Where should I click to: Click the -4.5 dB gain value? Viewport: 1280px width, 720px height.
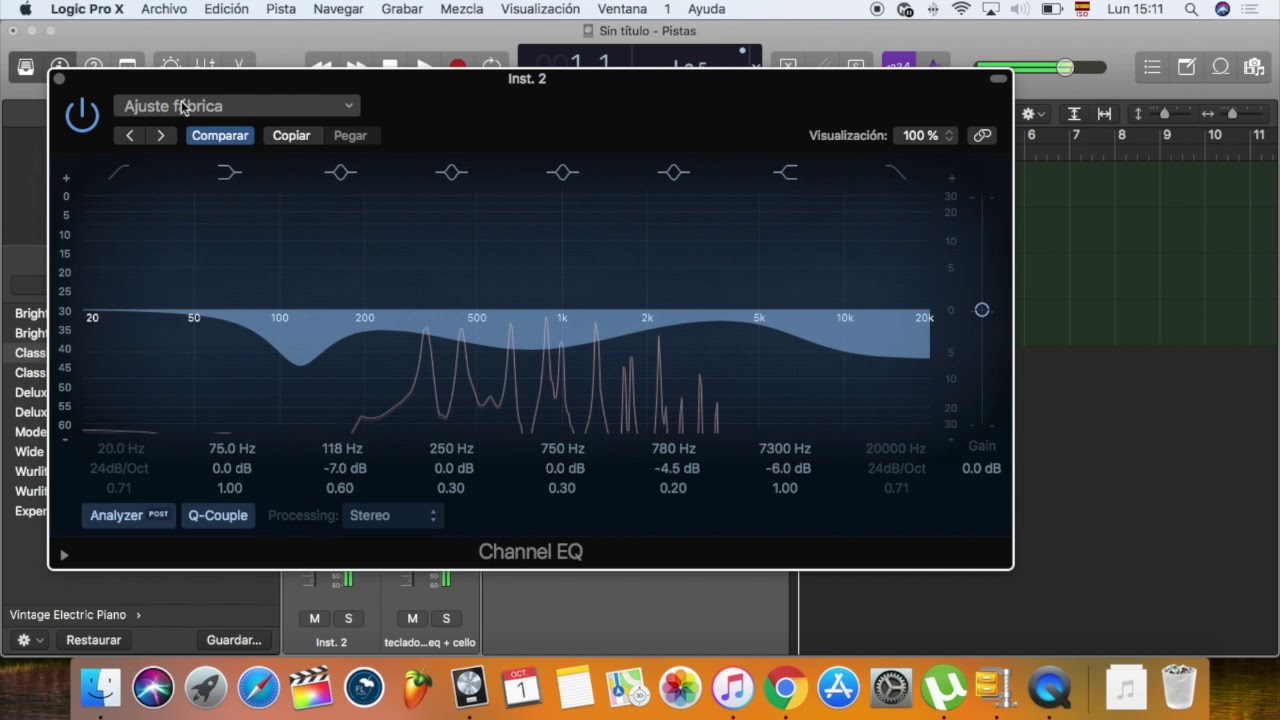[x=677, y=468]
